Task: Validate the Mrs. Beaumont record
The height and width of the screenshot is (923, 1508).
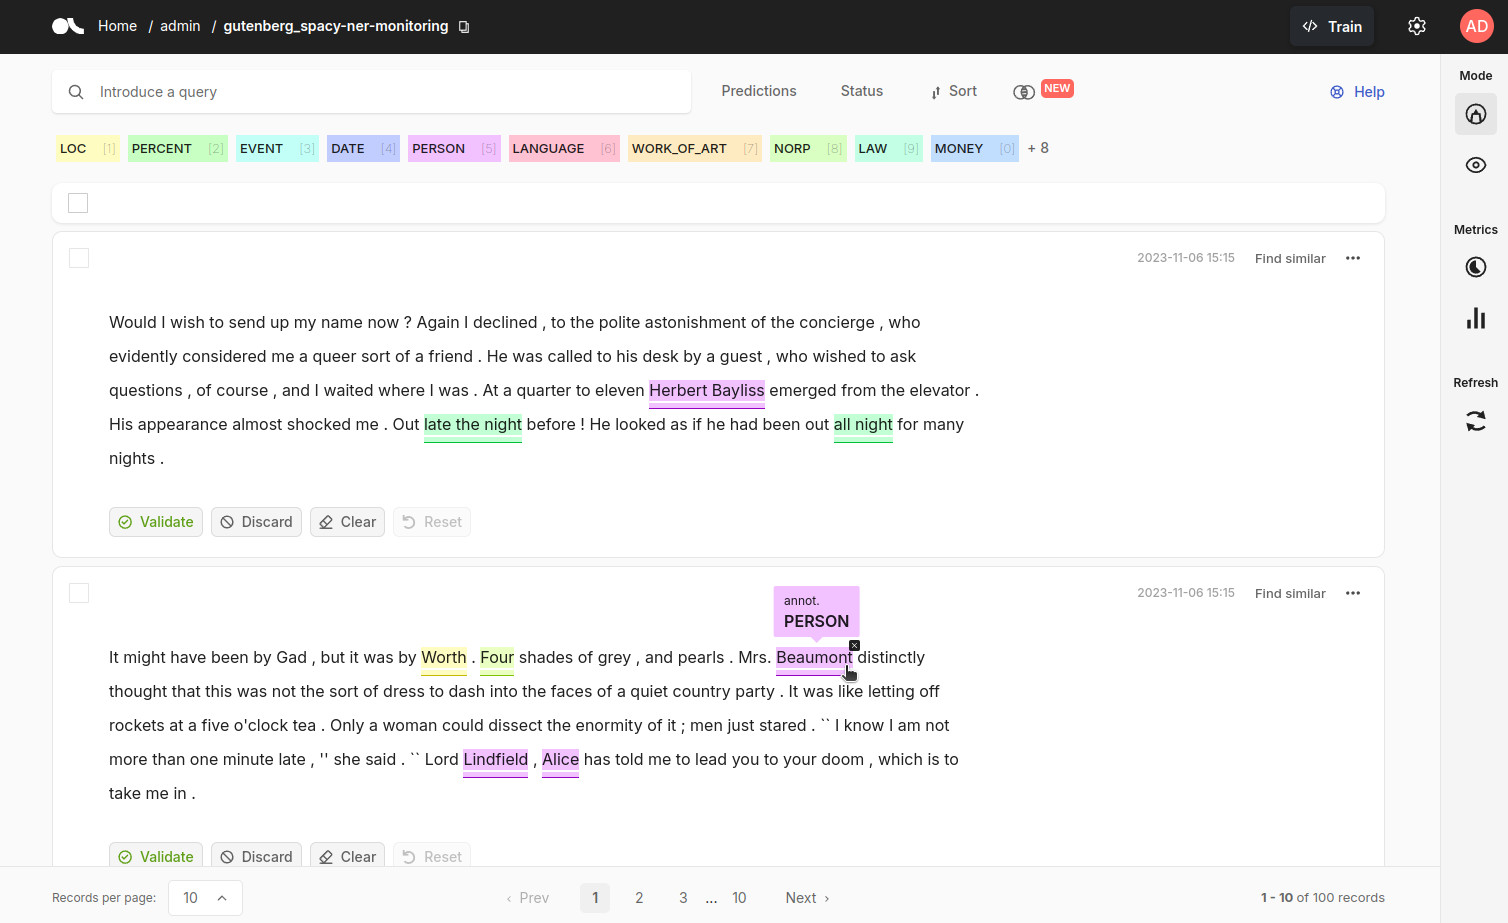Action: click(x=156, y=856)
